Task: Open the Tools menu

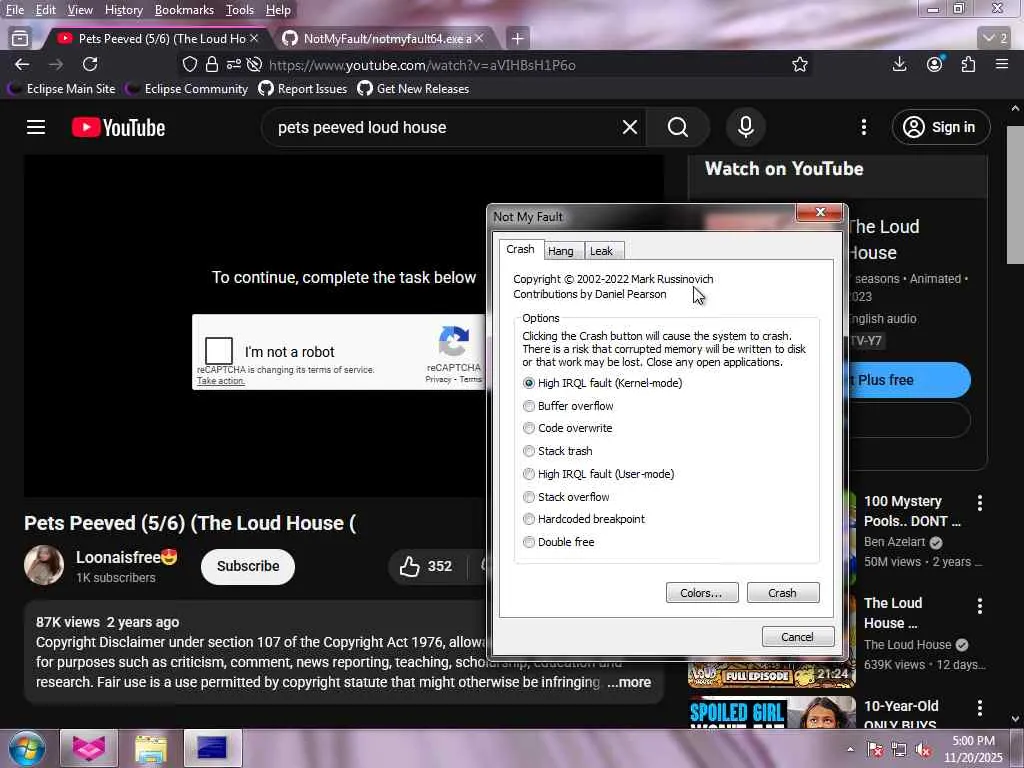Action: [x=240, y=10]
